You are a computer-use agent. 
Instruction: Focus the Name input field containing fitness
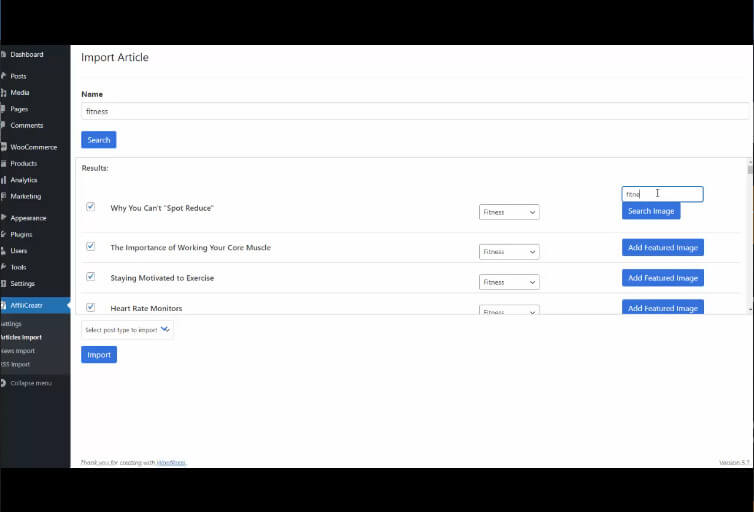[415, 111]
